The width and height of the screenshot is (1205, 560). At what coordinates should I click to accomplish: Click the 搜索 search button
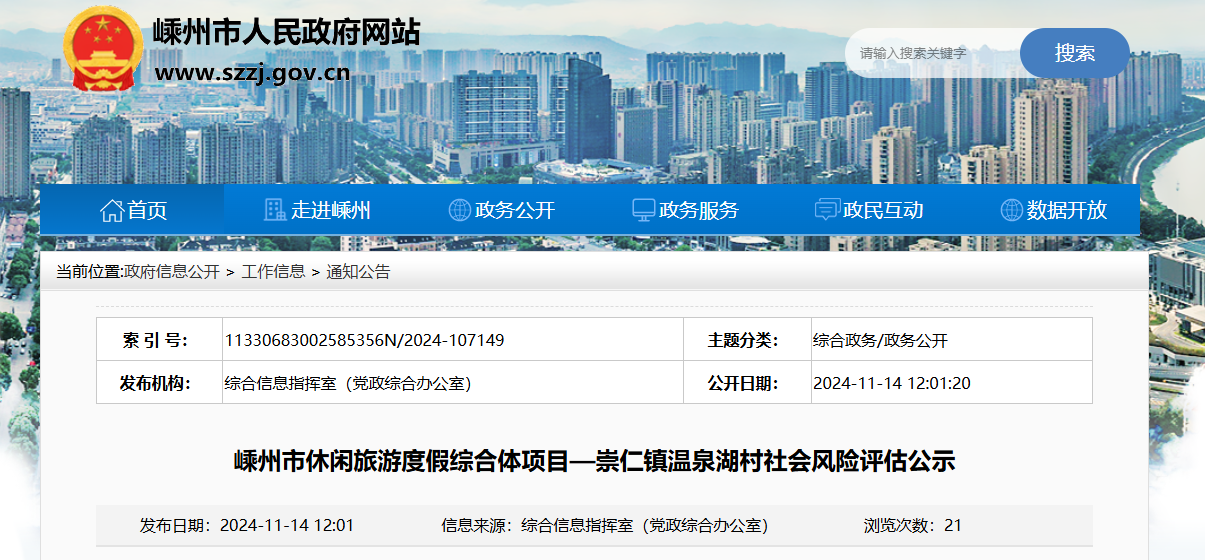tap(1075, 53)
